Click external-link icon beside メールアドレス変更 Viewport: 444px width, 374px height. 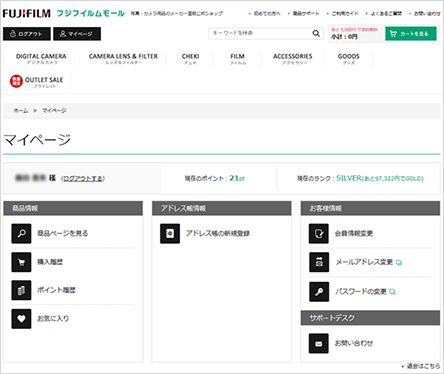pyautogui.click(x=399, y=263)
